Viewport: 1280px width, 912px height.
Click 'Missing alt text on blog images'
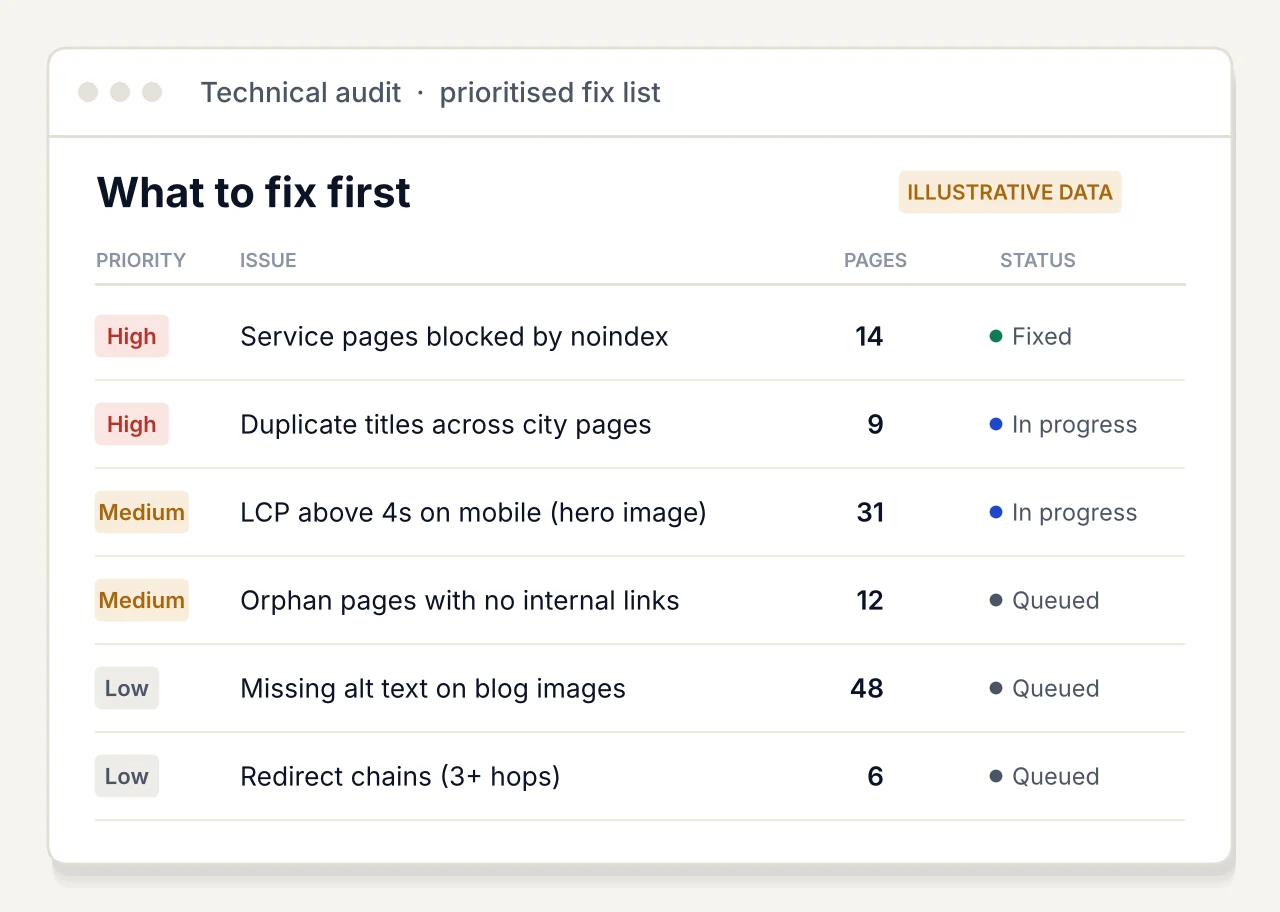pyautogui.click(x=433, y=688)
